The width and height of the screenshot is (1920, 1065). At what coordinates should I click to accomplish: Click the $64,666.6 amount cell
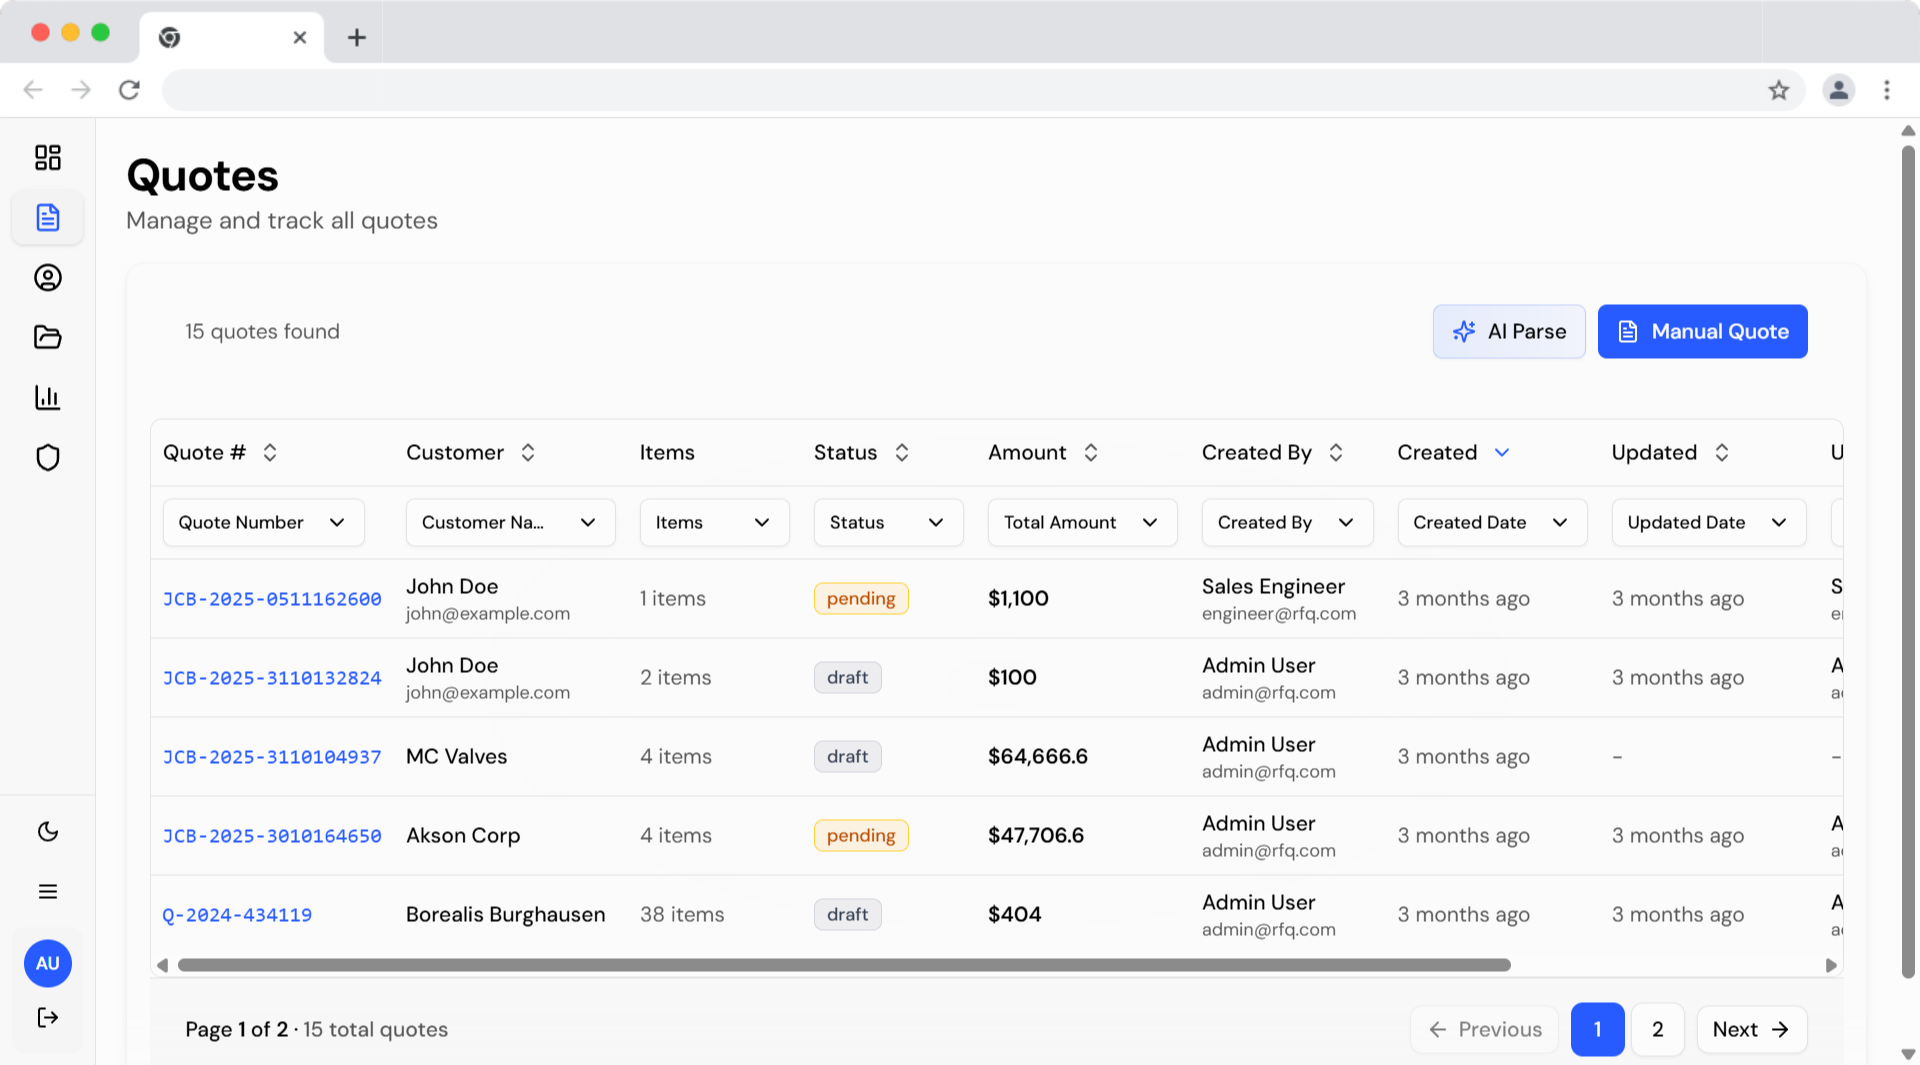(1037, 756)
